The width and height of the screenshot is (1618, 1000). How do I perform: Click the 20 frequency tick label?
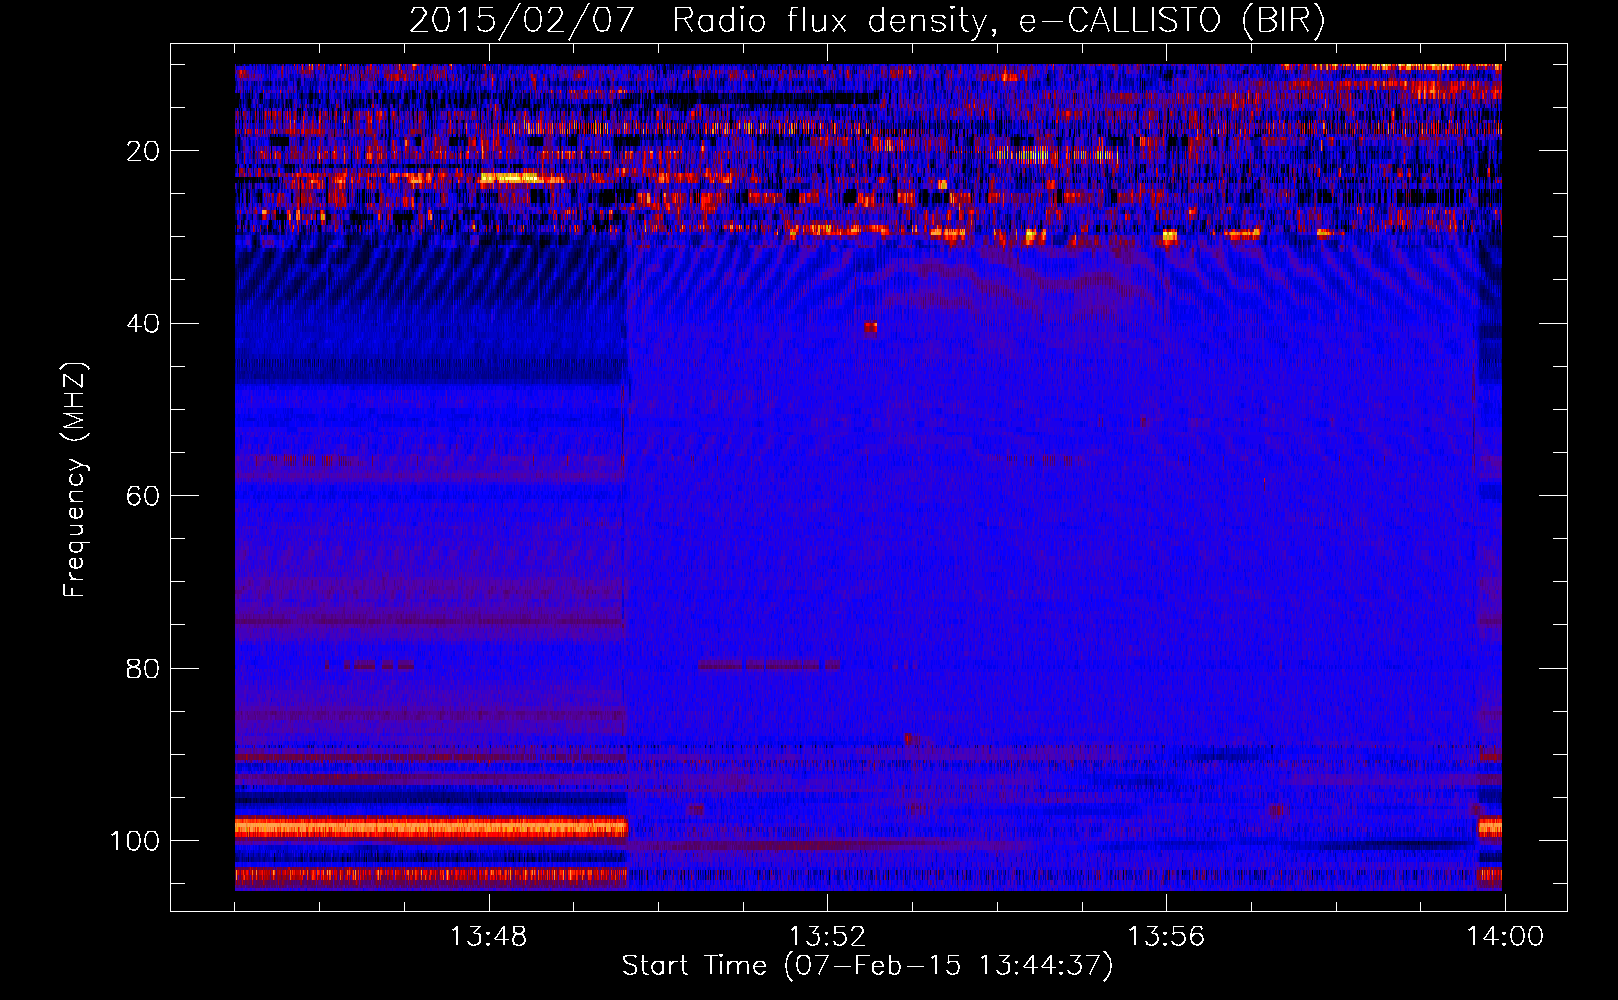[143, 151]
